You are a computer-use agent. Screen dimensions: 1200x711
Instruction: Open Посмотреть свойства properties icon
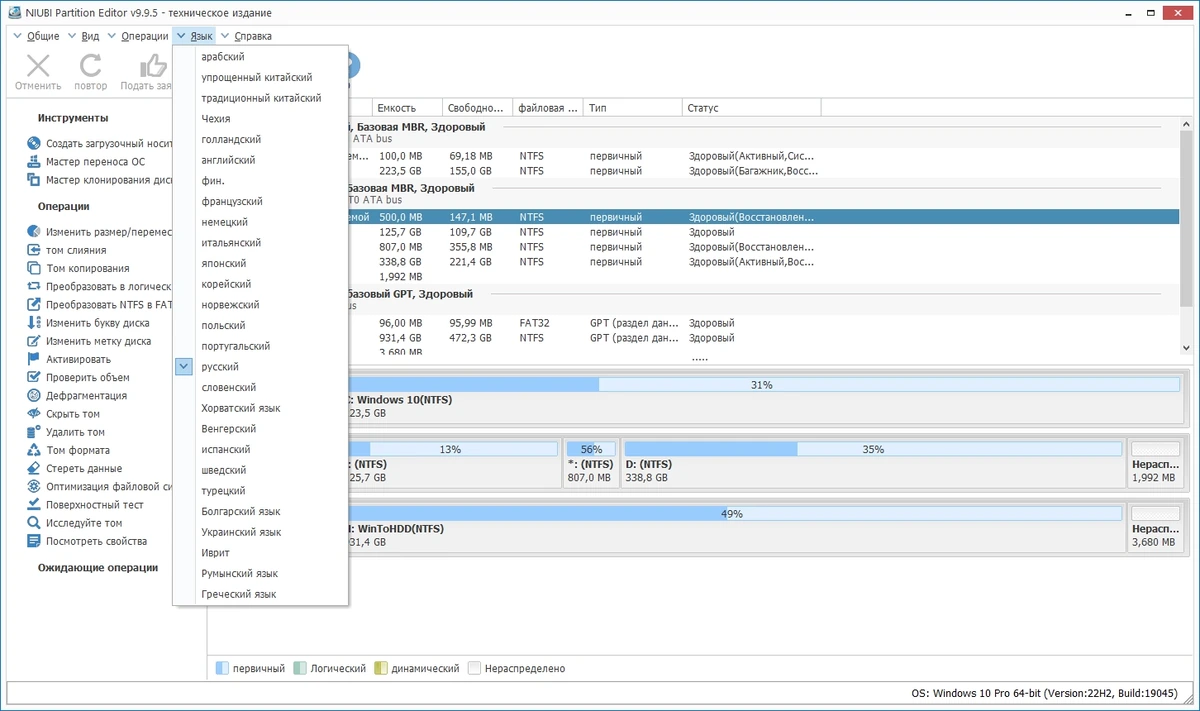pyautogui.click(x=34, y=541)
